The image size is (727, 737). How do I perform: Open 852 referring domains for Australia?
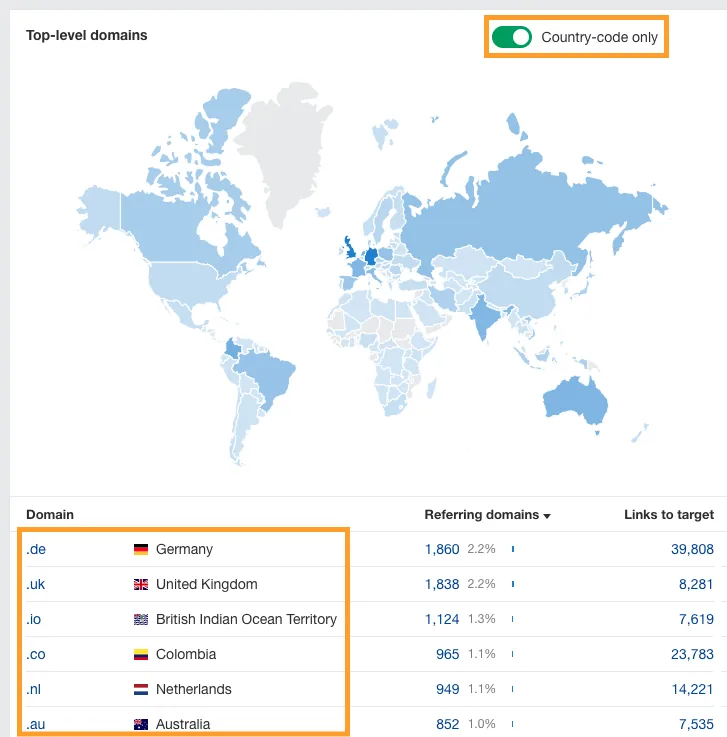pos(447,724)
